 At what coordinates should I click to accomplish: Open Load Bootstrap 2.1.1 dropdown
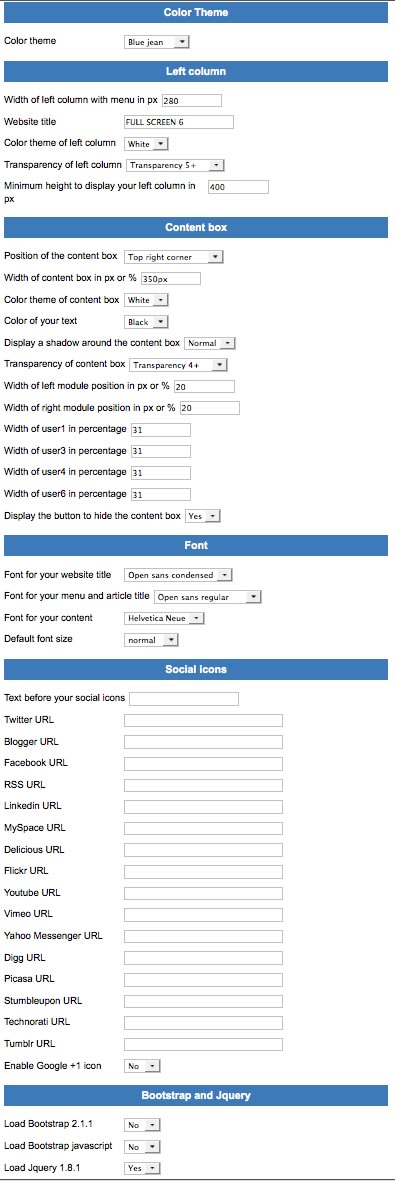click(142, 1125)
